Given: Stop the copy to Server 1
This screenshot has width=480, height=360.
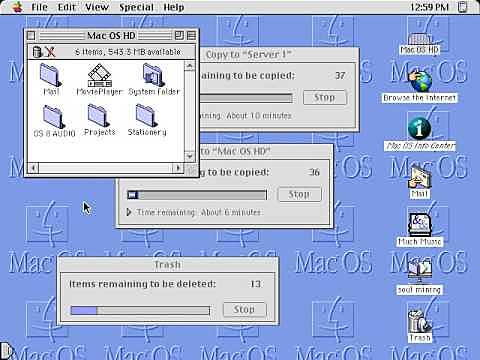Looking at the screenshot, I should pyautogui.click(x=325, y=97).
